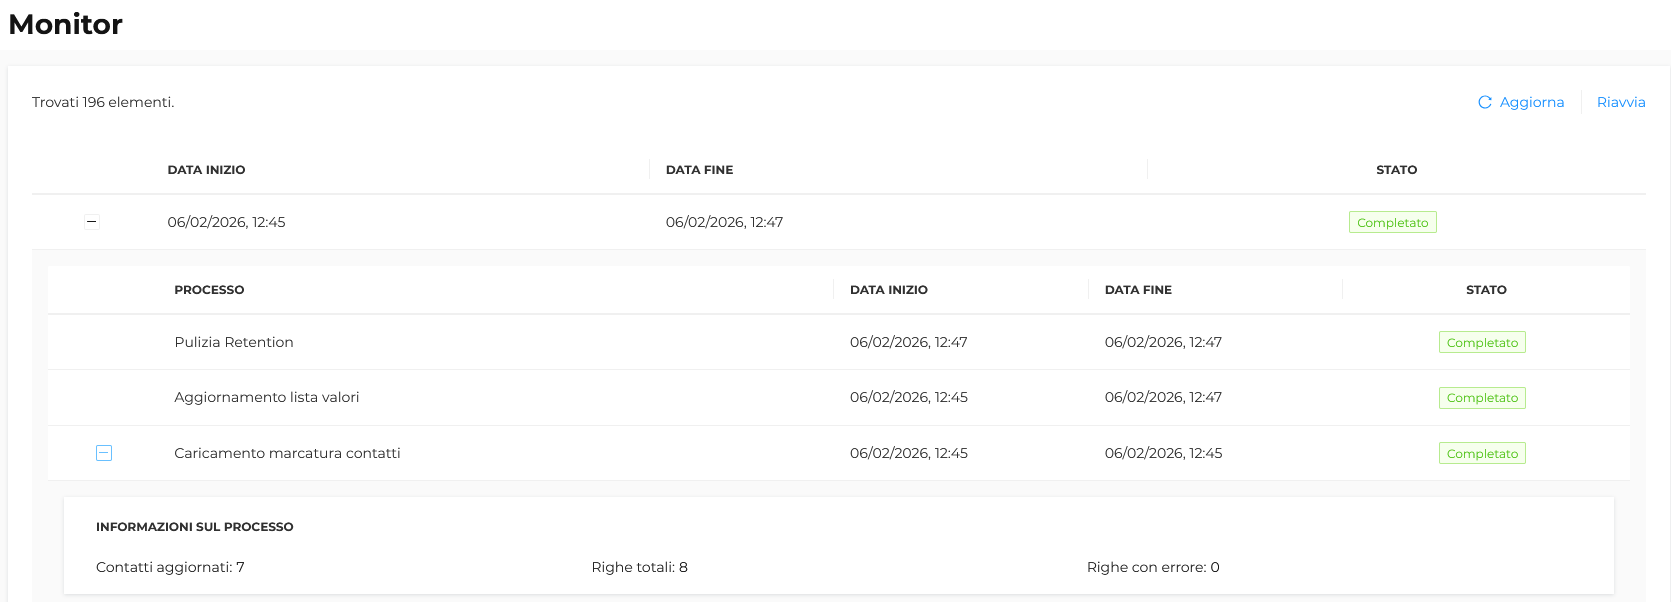Click the process table's DATA FINE header
This screenshot has width=1671, height=602.
coord(1138,290)
